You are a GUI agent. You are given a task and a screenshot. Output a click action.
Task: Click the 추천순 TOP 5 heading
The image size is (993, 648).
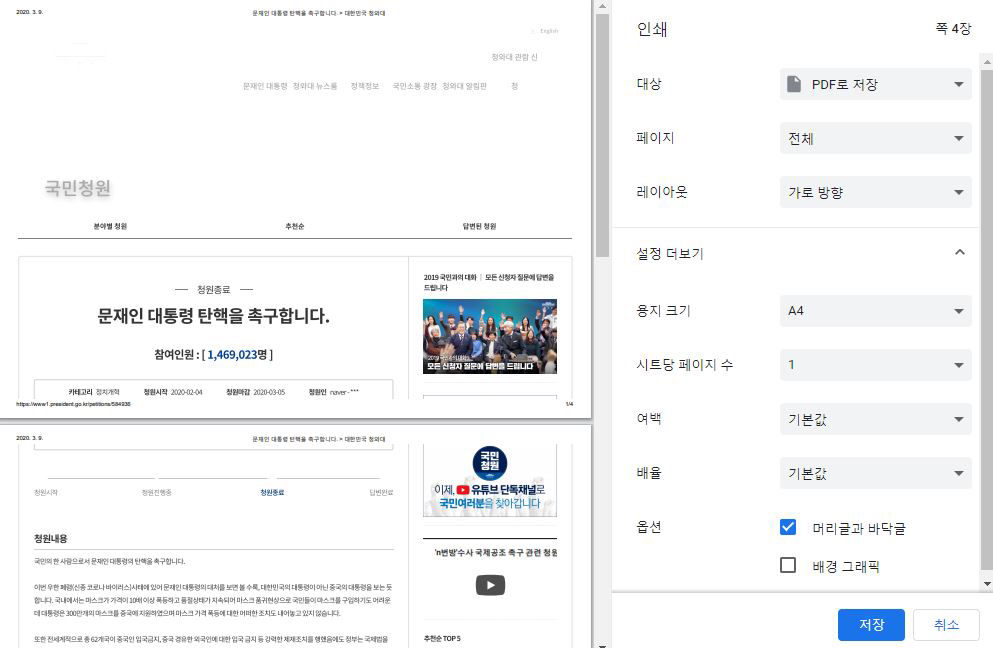[x=442, y=638]
